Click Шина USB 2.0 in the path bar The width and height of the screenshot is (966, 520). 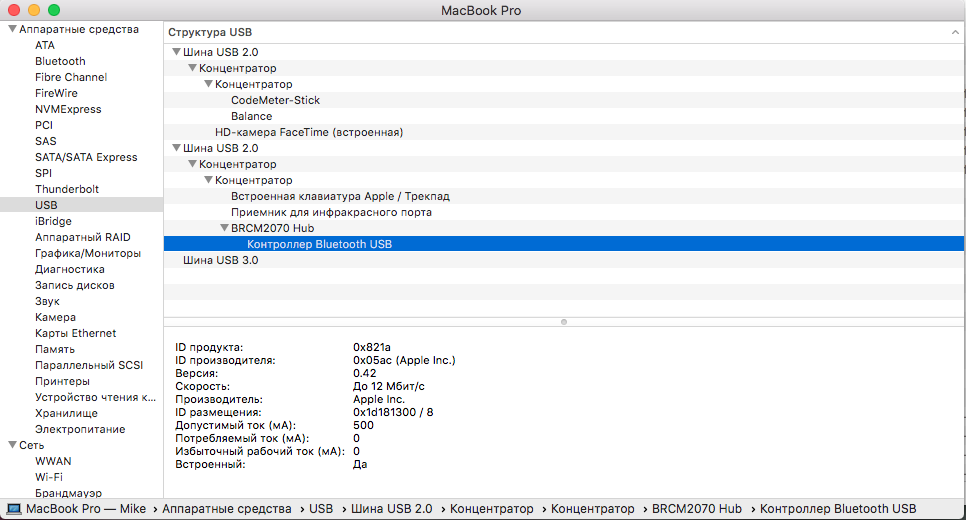tap(392, 509)
